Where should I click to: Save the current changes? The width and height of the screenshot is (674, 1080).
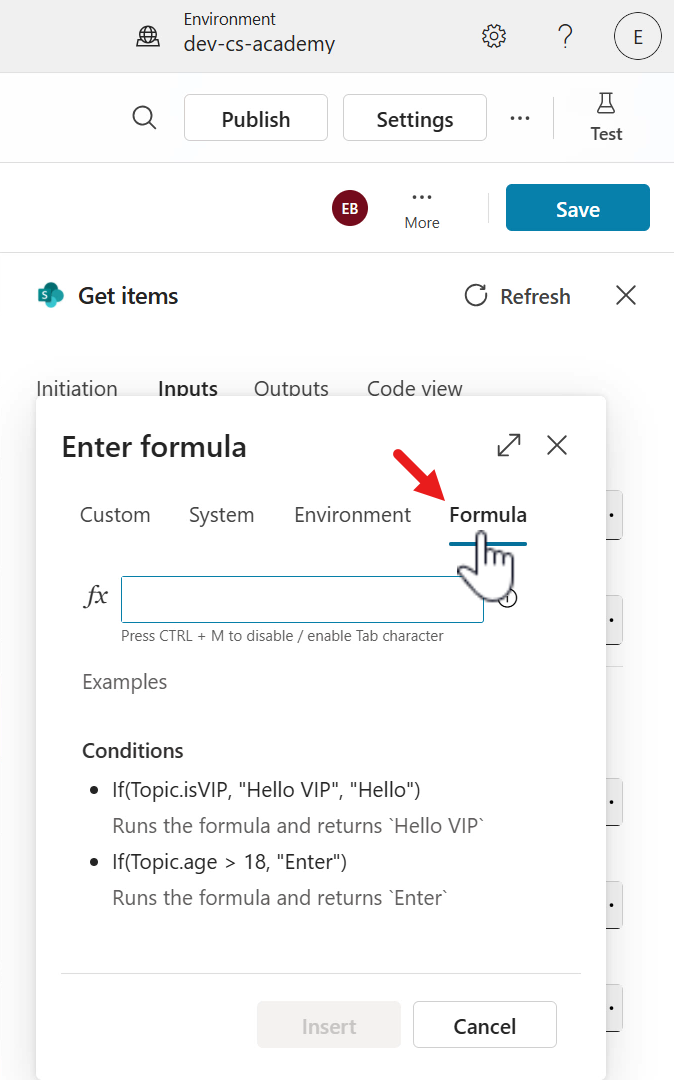click(577, 208)
